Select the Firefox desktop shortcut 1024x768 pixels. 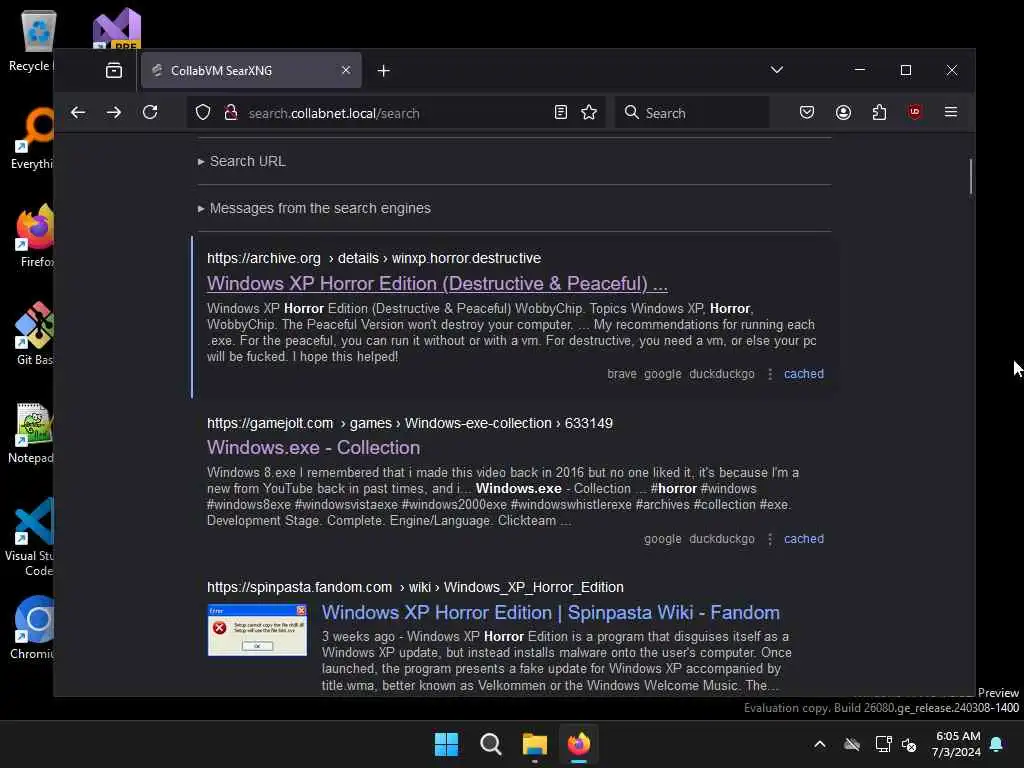click(35, 236)
